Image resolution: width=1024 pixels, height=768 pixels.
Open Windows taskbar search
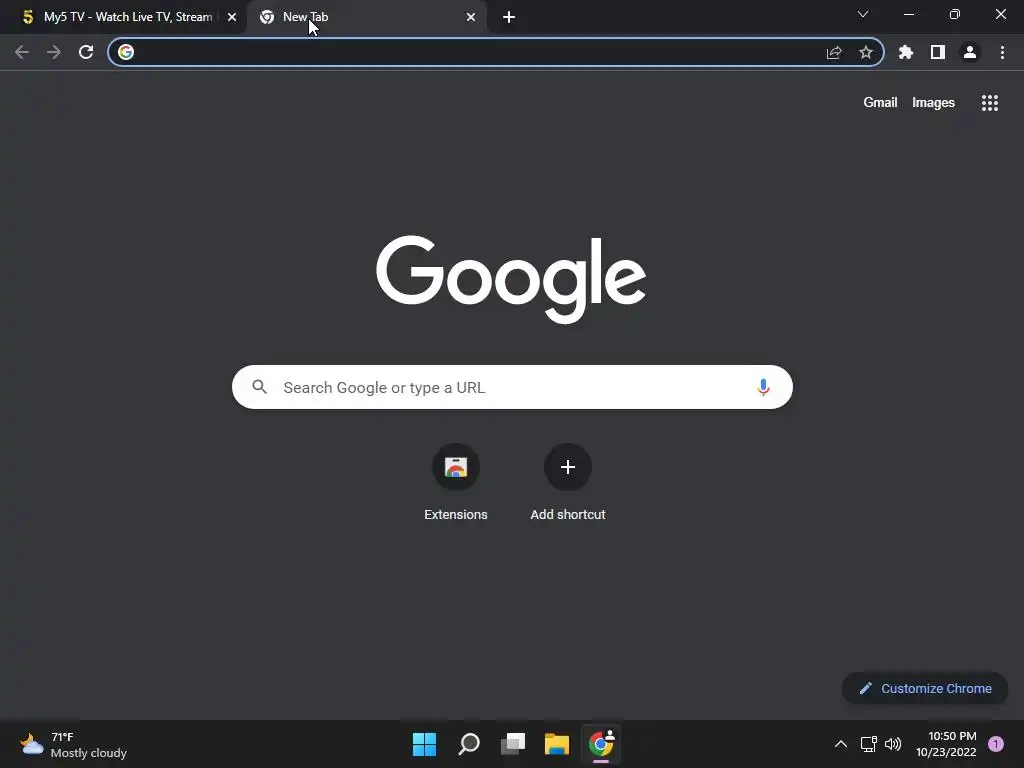(469, 744)
